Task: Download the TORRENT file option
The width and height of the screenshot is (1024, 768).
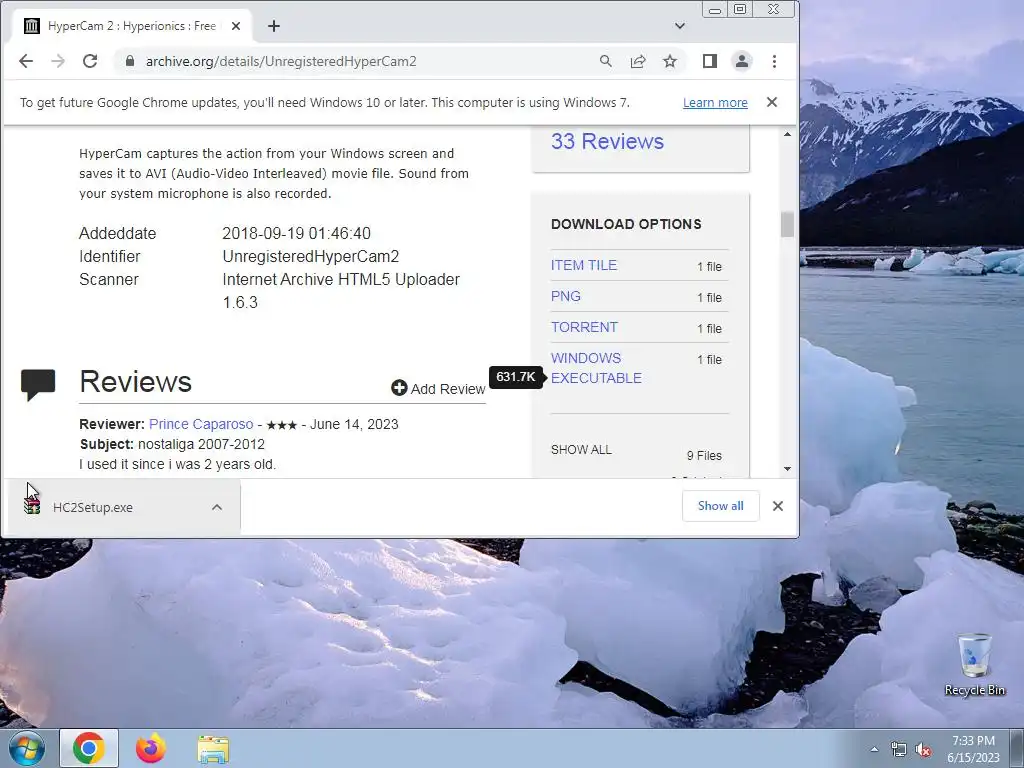Action: 584,327
